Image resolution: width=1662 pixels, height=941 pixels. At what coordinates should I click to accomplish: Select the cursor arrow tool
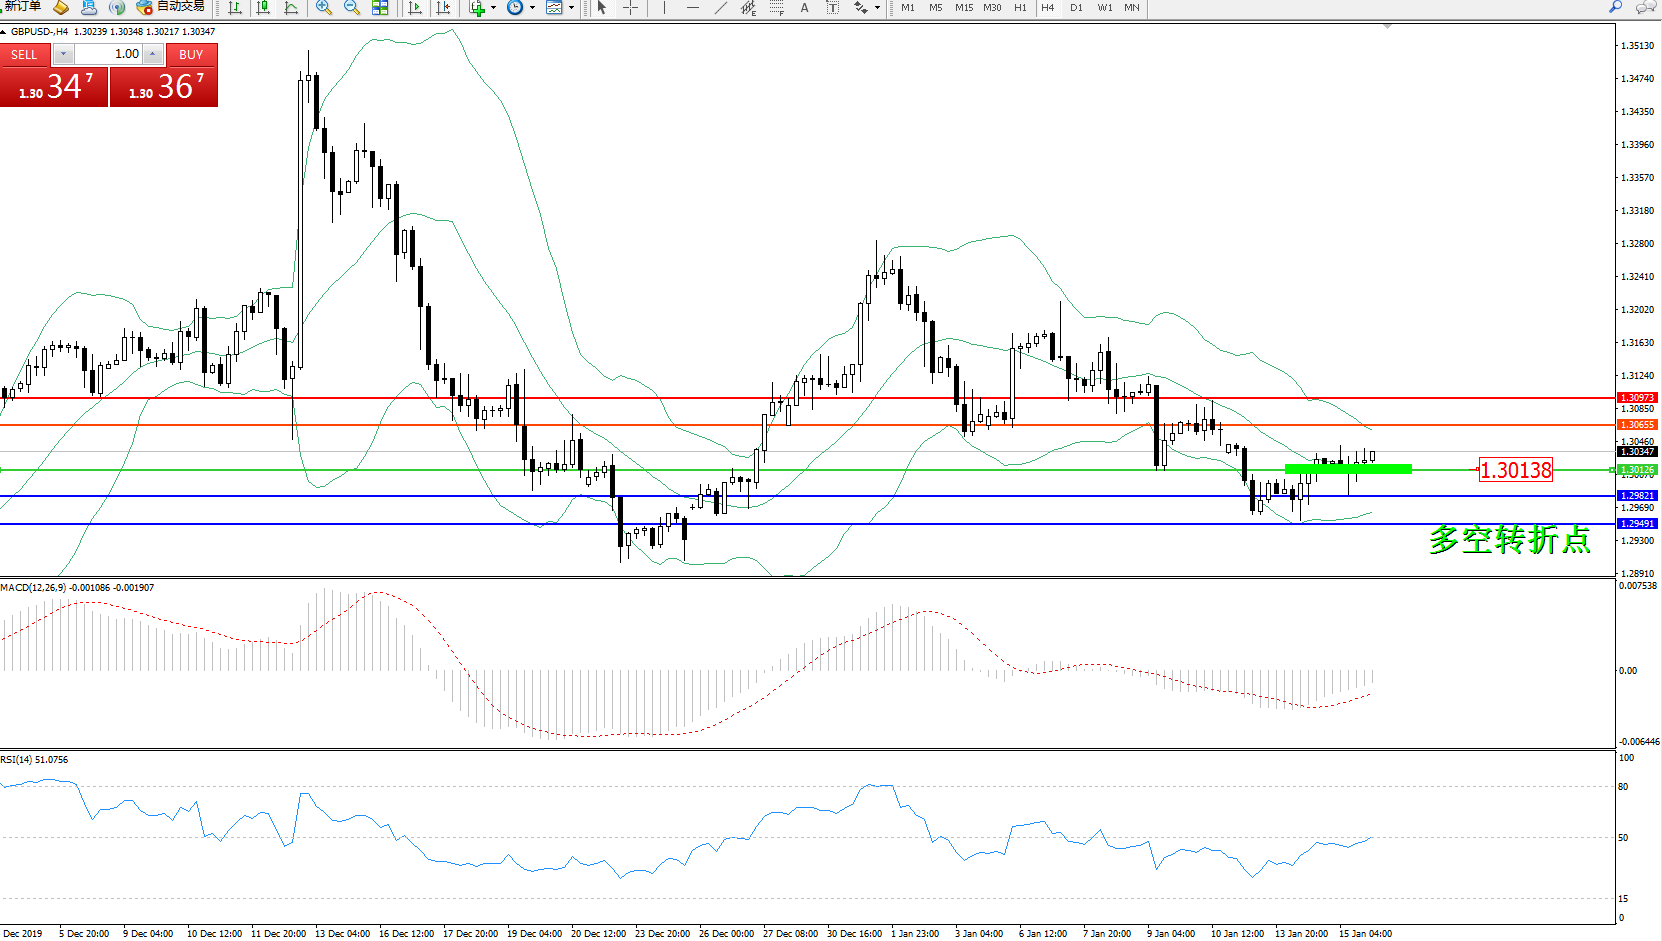point(602,8)
